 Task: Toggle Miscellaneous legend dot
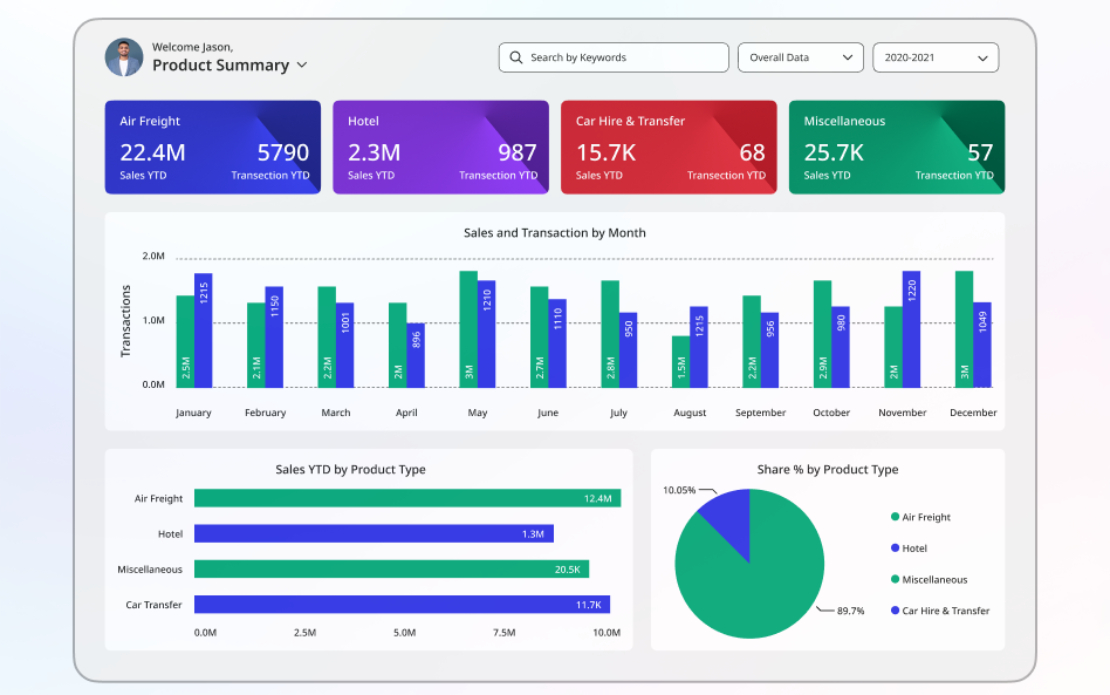[895, 579]
